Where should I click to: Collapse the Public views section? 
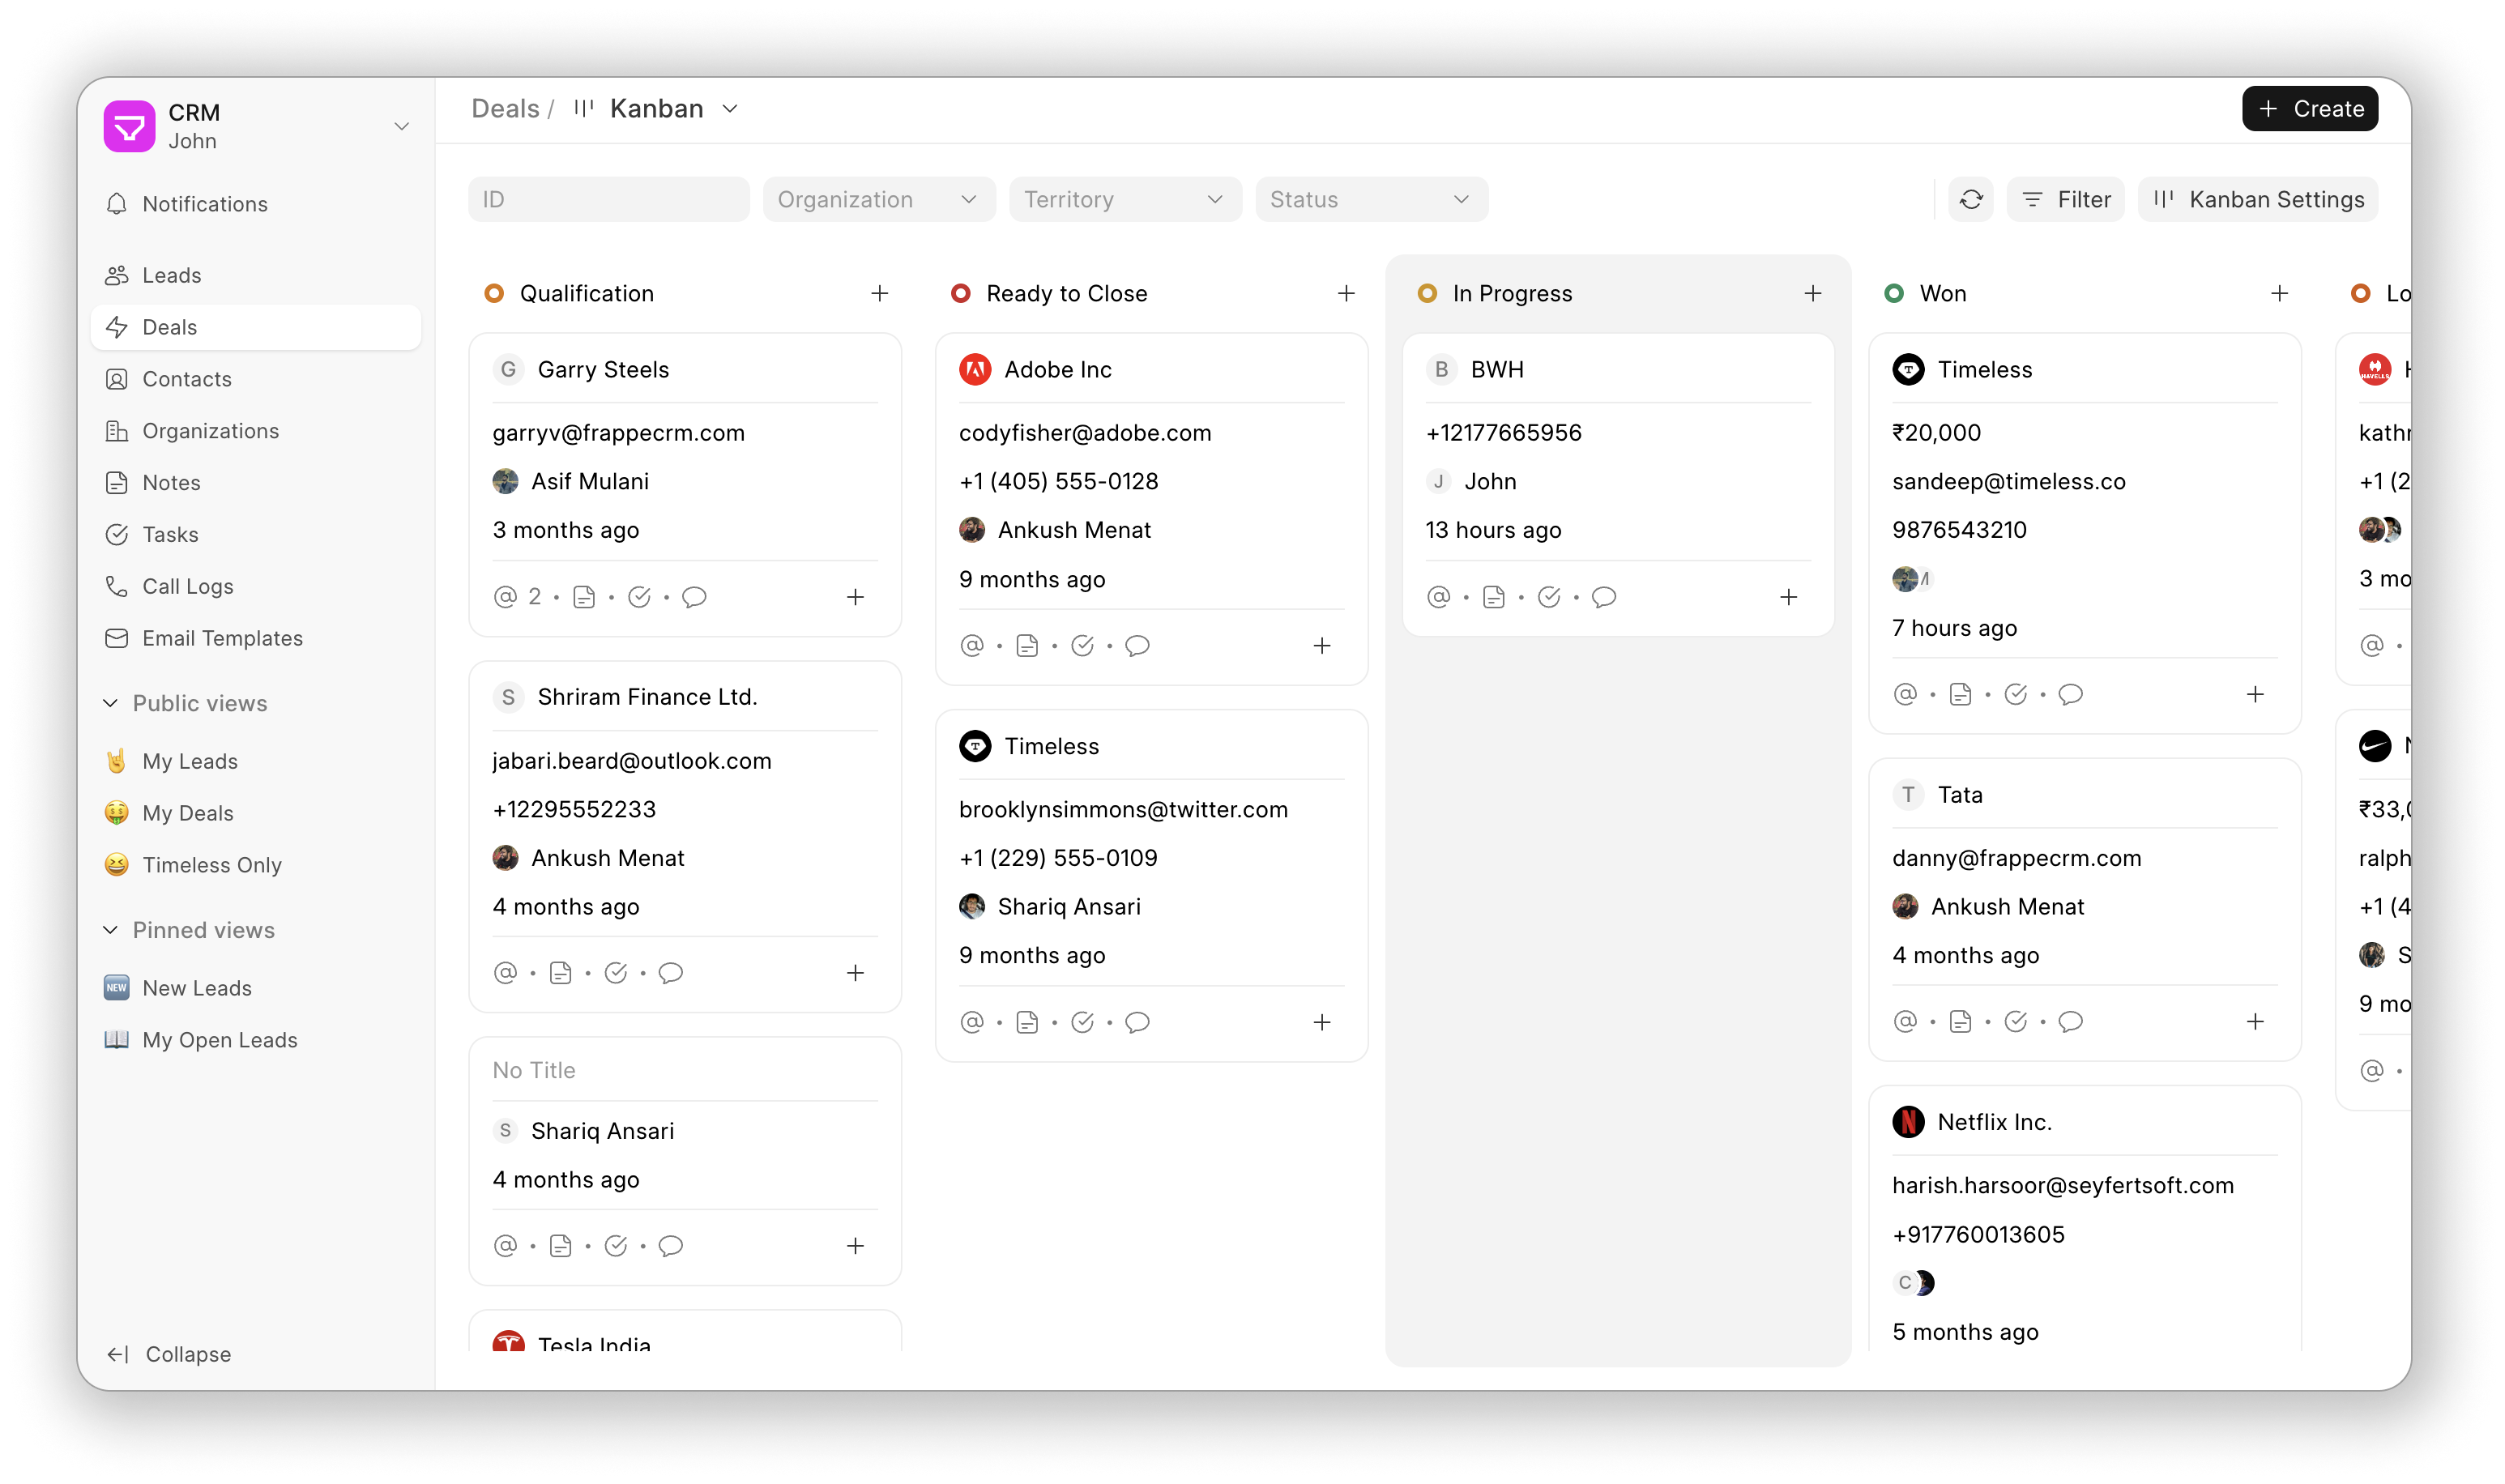pos(111,703)
